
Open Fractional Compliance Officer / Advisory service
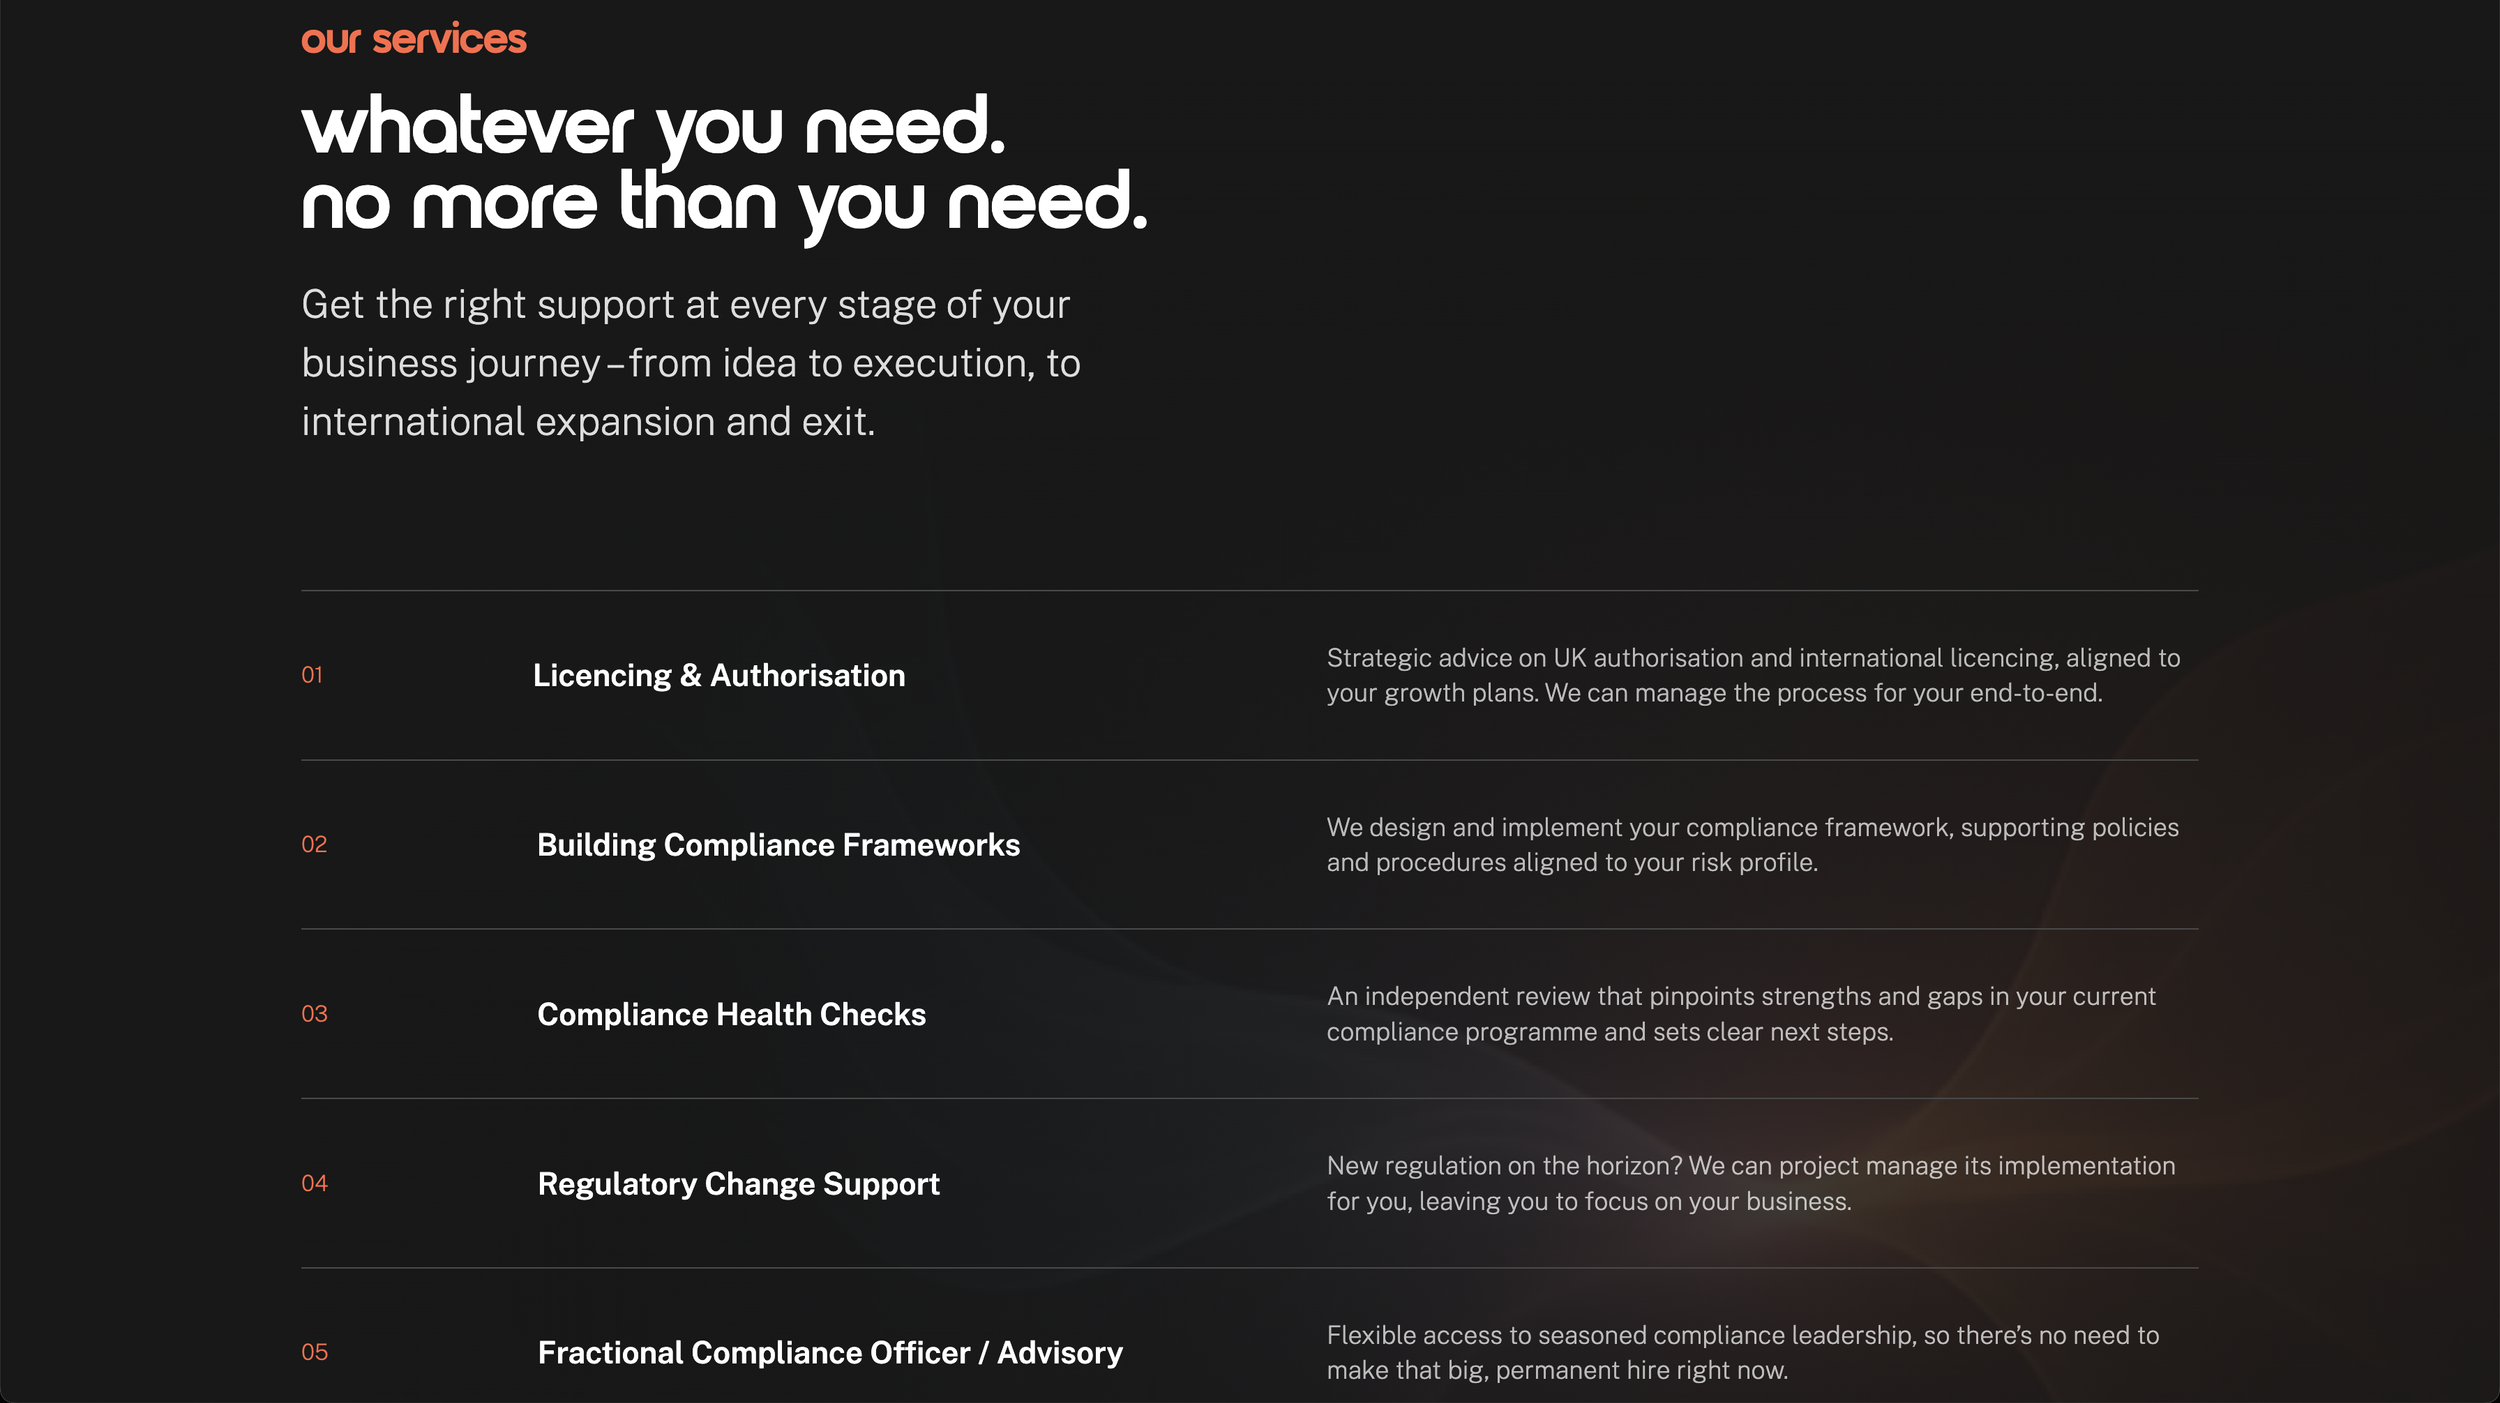click(830, 1353)
